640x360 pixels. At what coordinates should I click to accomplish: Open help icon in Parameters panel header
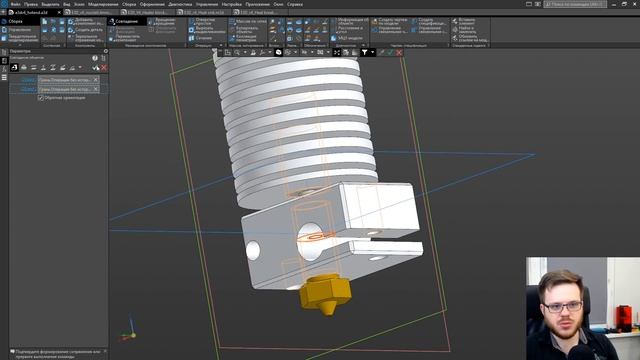point(95,58)
